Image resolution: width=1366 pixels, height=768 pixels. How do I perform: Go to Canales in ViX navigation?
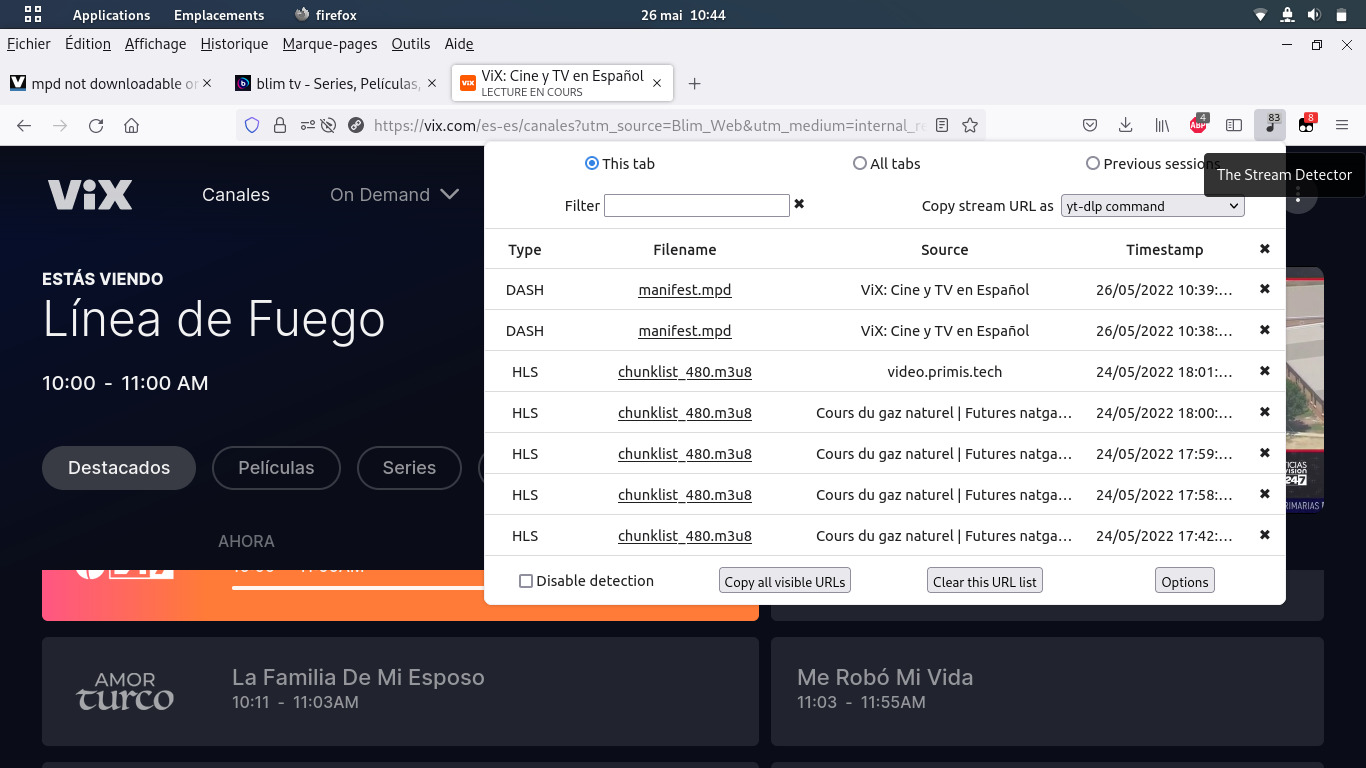coord(236,195)
